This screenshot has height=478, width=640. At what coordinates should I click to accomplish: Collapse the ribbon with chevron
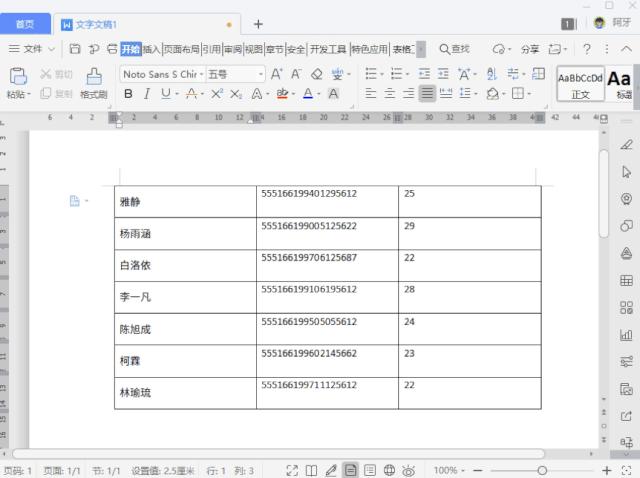[x=626, y=49]
